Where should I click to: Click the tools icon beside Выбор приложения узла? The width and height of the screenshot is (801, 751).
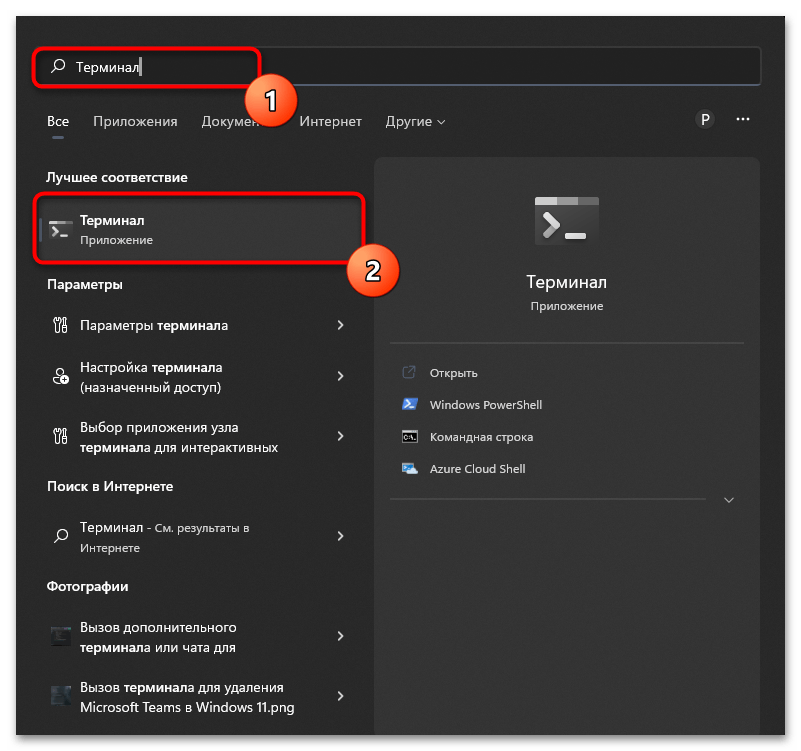click(x=60, y=436)
